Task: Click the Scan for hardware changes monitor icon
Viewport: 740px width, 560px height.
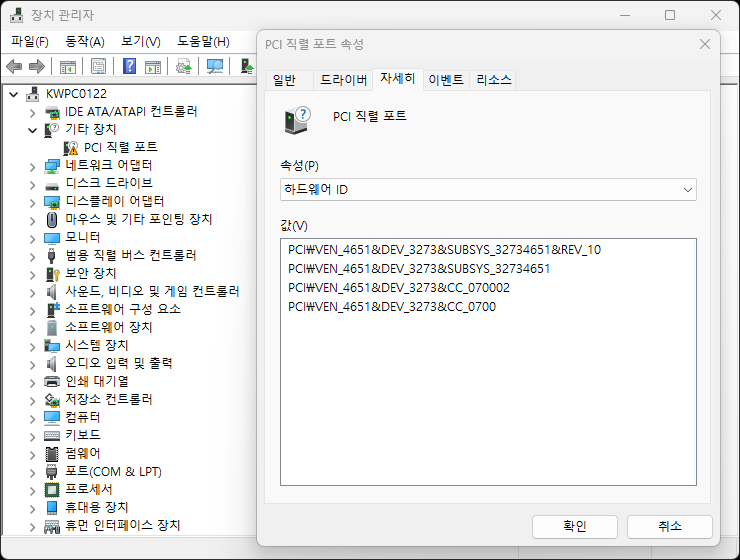Action: tap(215, 67)
